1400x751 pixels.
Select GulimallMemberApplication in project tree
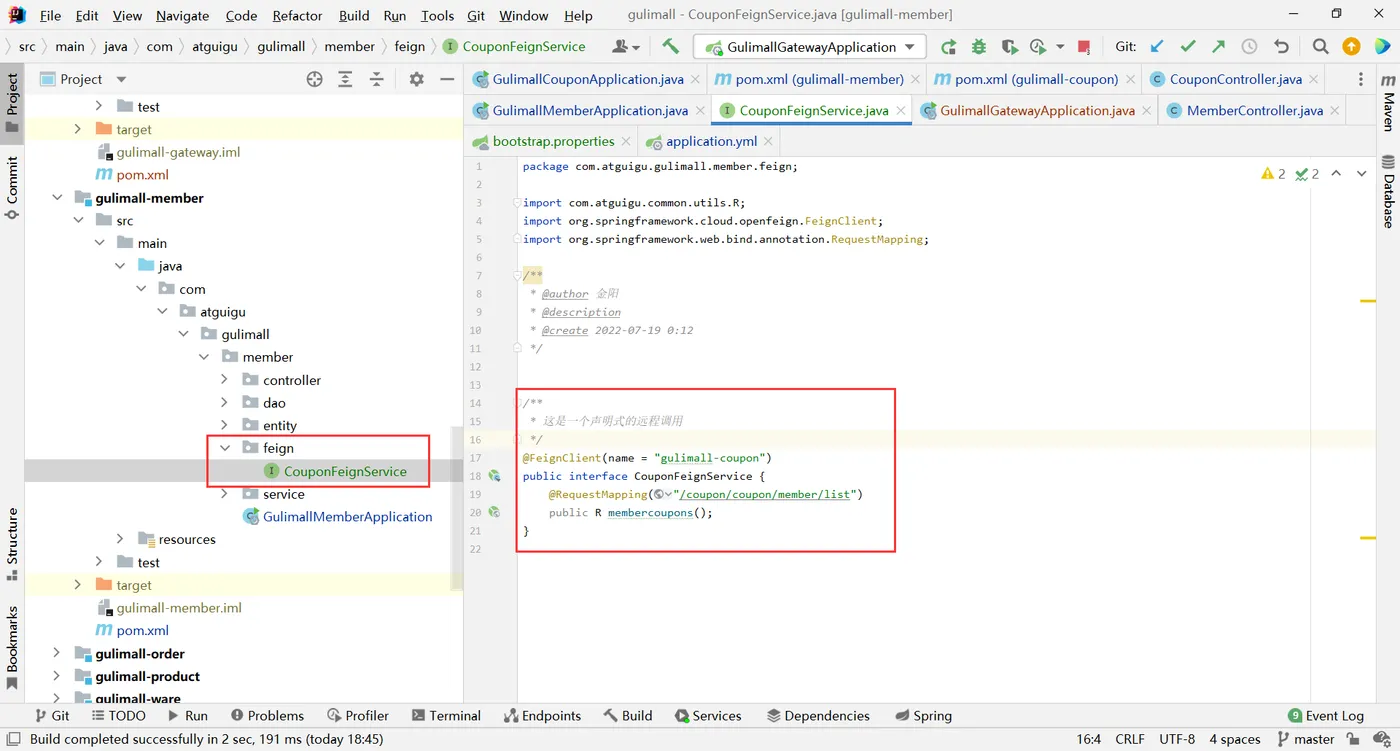[x=347, y=516]
